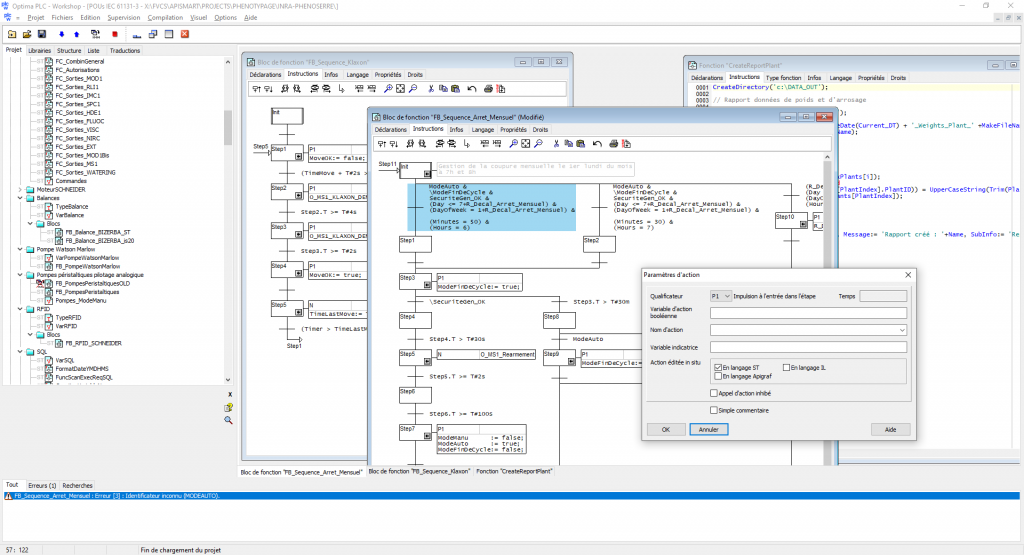Screen dimensions: 1024x555
Task: Click the open folder icon in main toolbar
Action: pyautogui.click(x=27, y=34)
